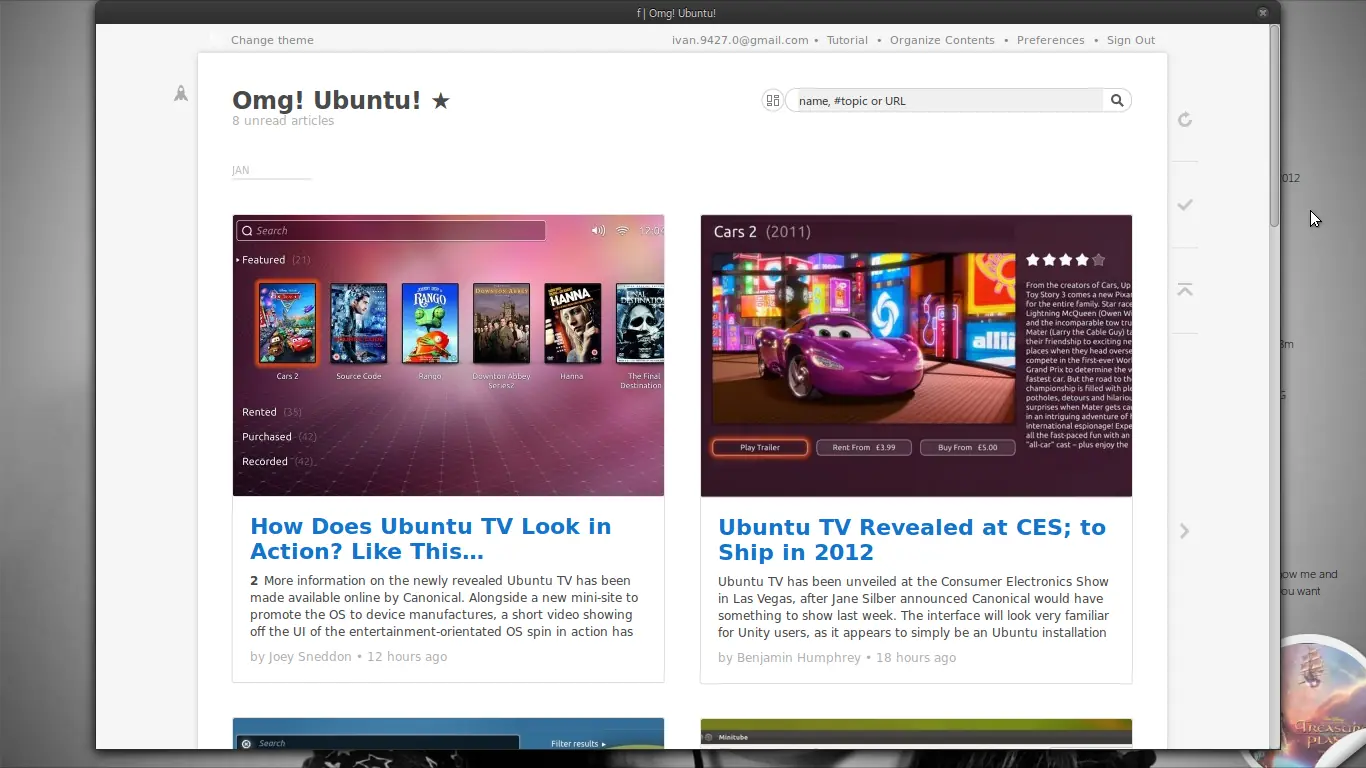The image size is (1366, 768).
Task: Click the rocket icon left of the feed title
Action: coord(181,93)
